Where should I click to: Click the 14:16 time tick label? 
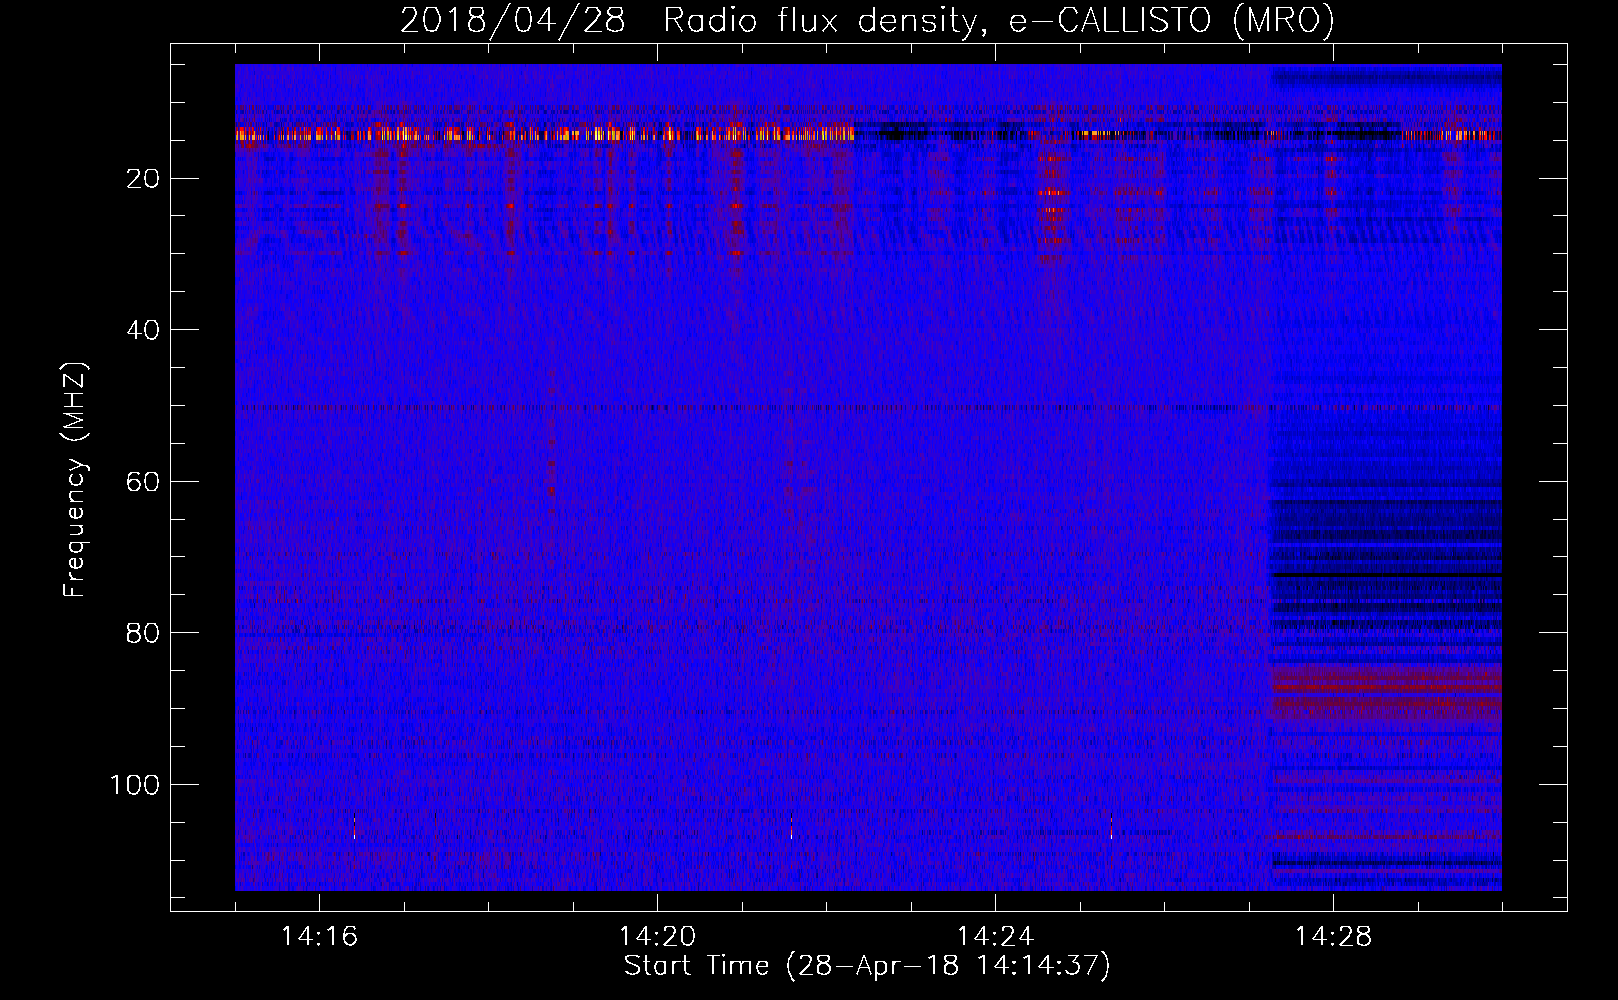click(319, 936)
